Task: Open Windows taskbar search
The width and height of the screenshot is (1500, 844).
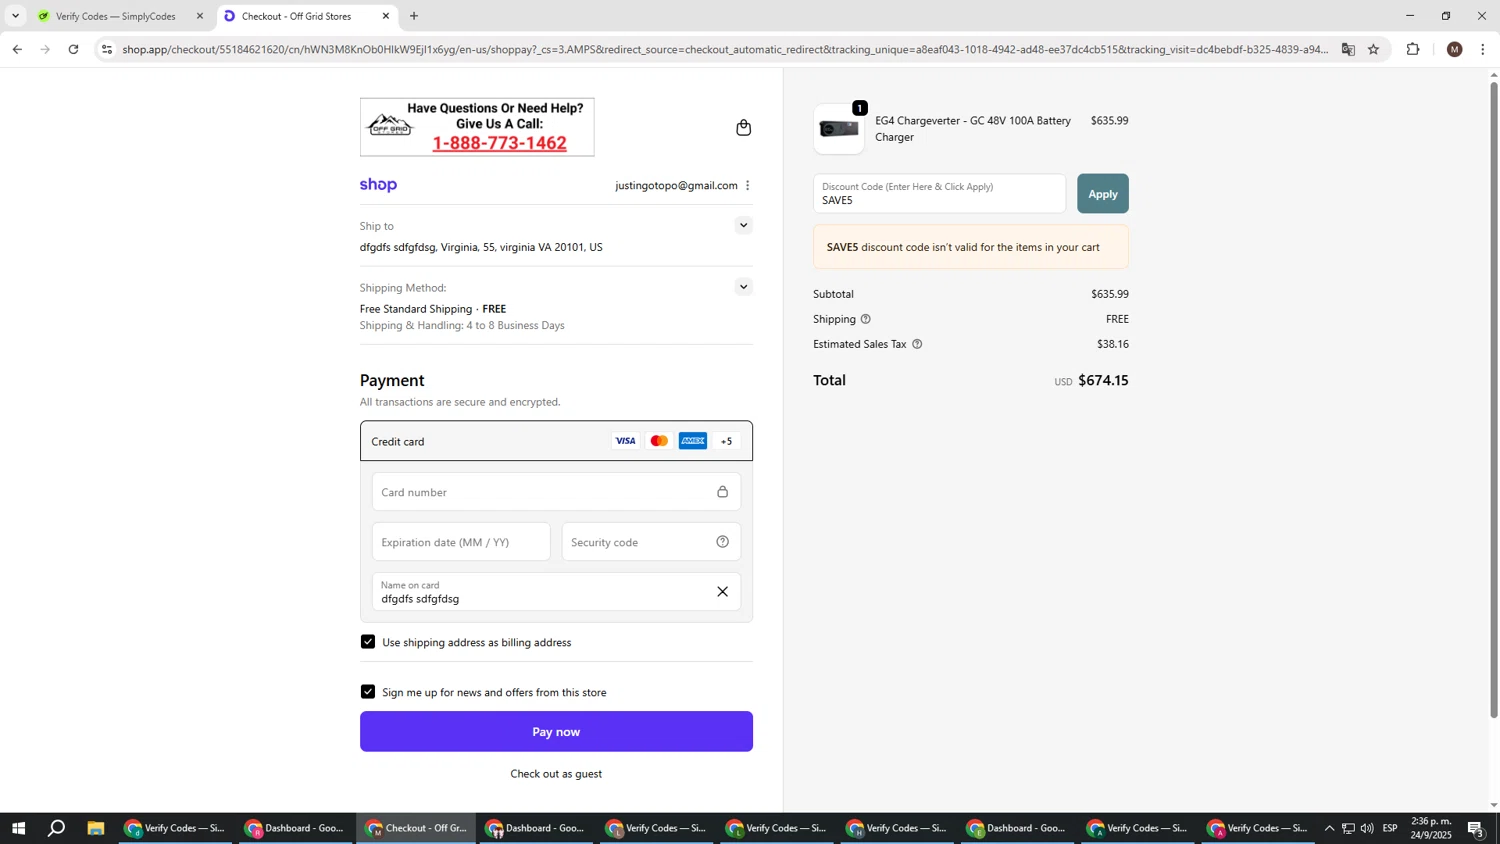Action: click(x=57, y=828)
